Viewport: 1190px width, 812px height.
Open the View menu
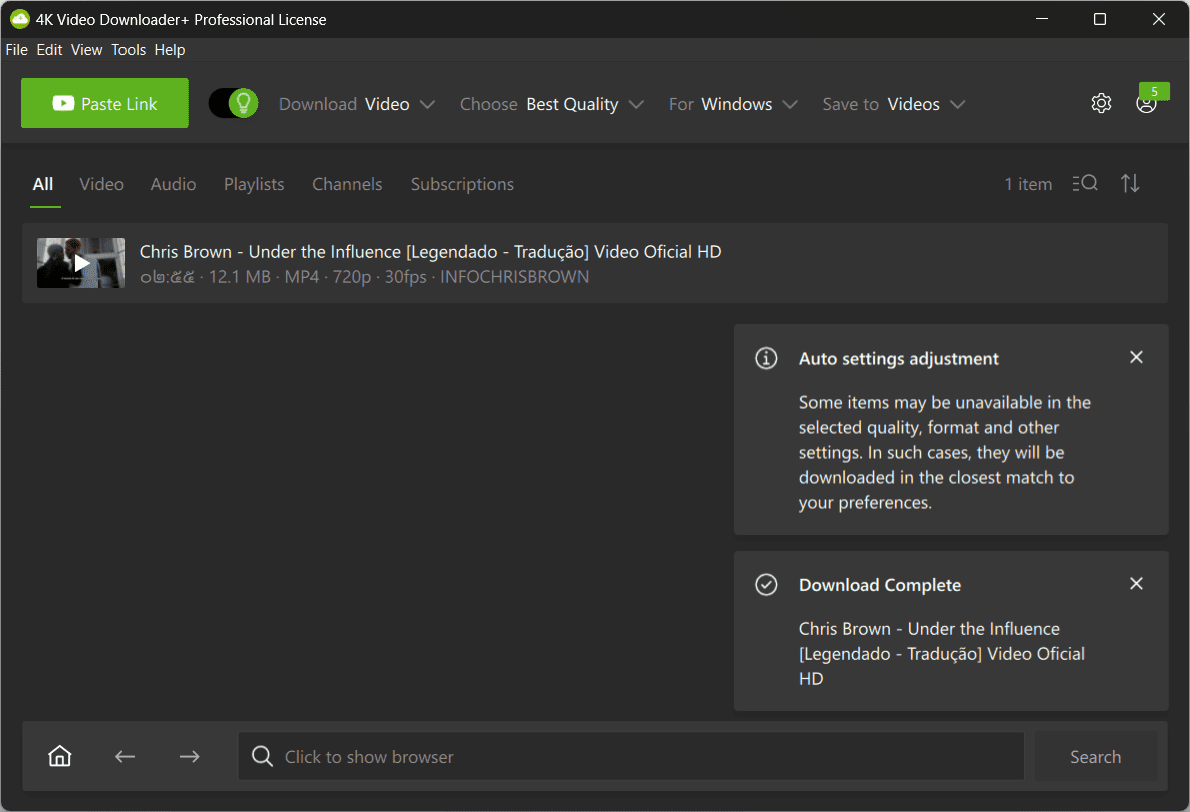(87, 49)
